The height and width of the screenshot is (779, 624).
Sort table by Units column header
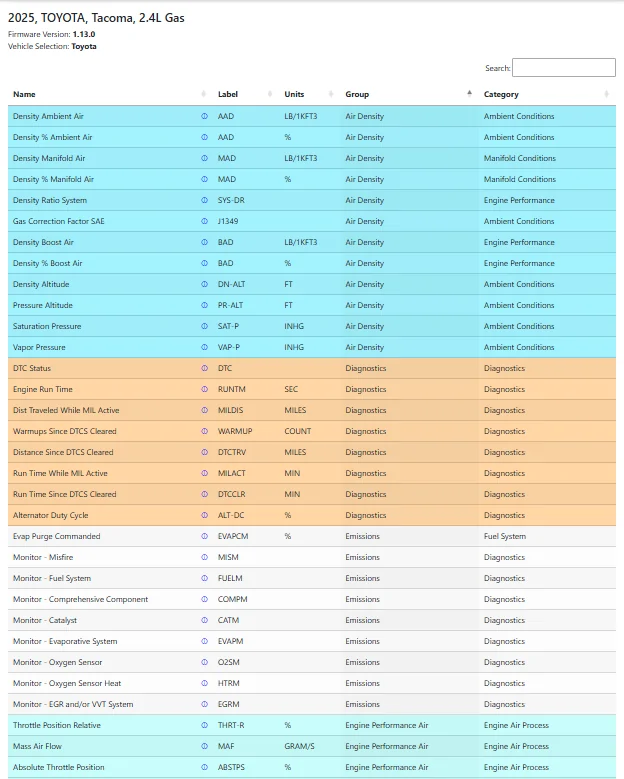[309, 94]
